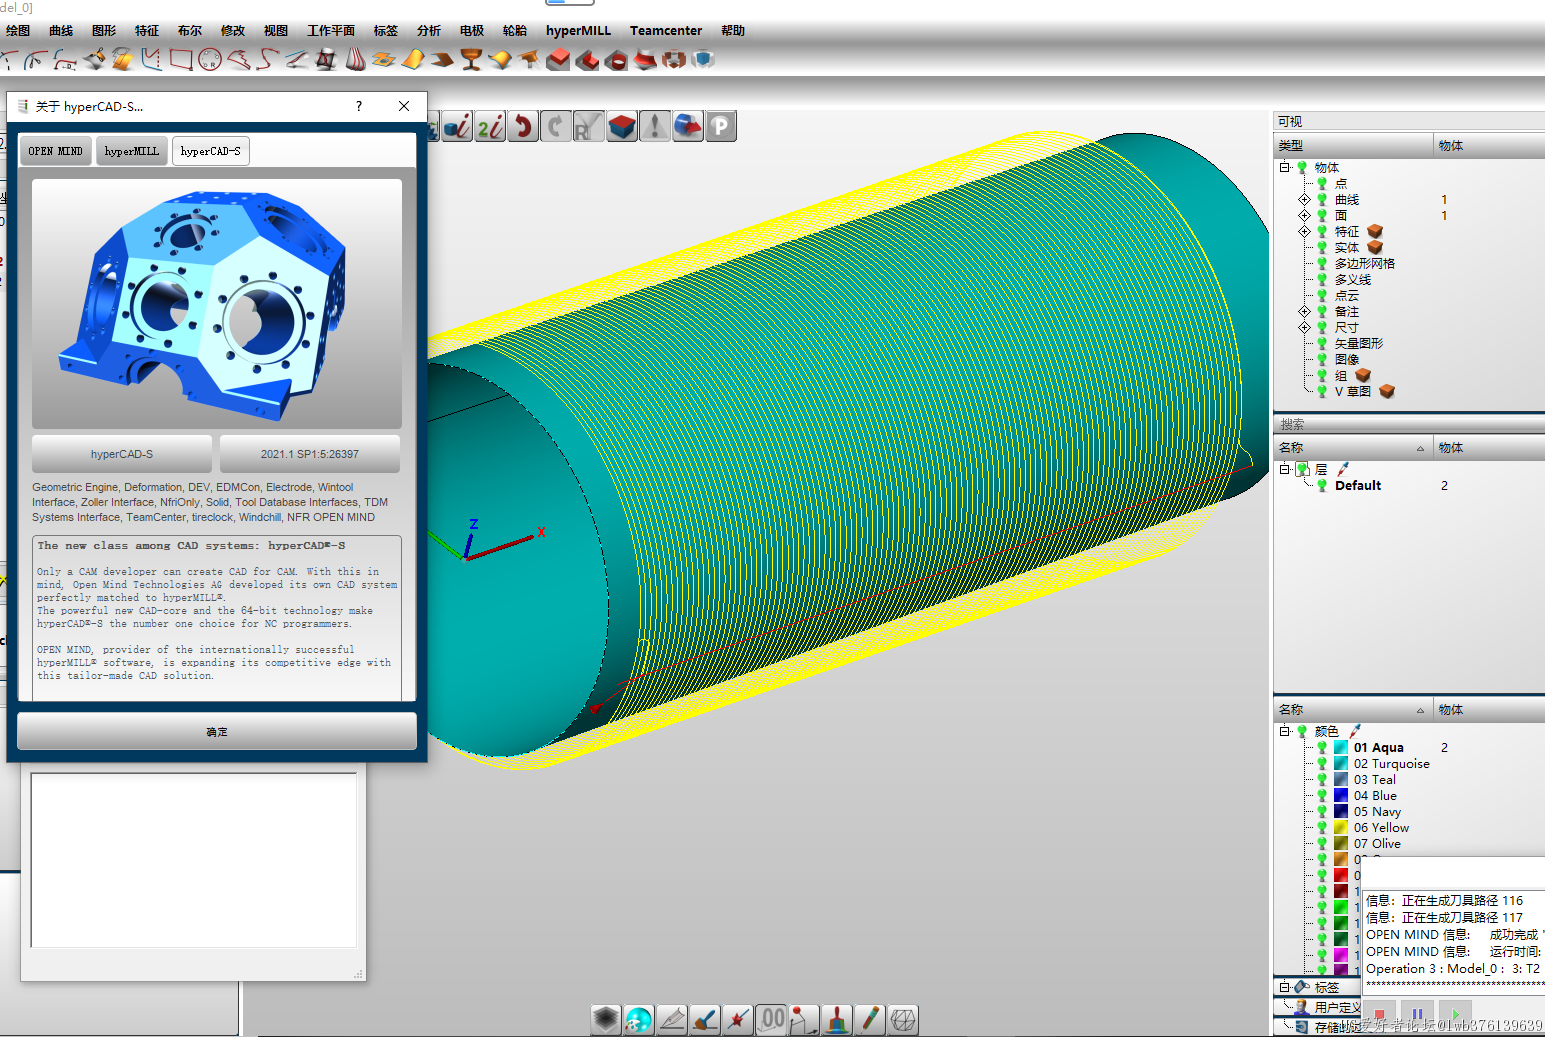The image size is (1545, 1037).
Task: Switch to hyperMILL tab in about dialog
Action: 132,151
